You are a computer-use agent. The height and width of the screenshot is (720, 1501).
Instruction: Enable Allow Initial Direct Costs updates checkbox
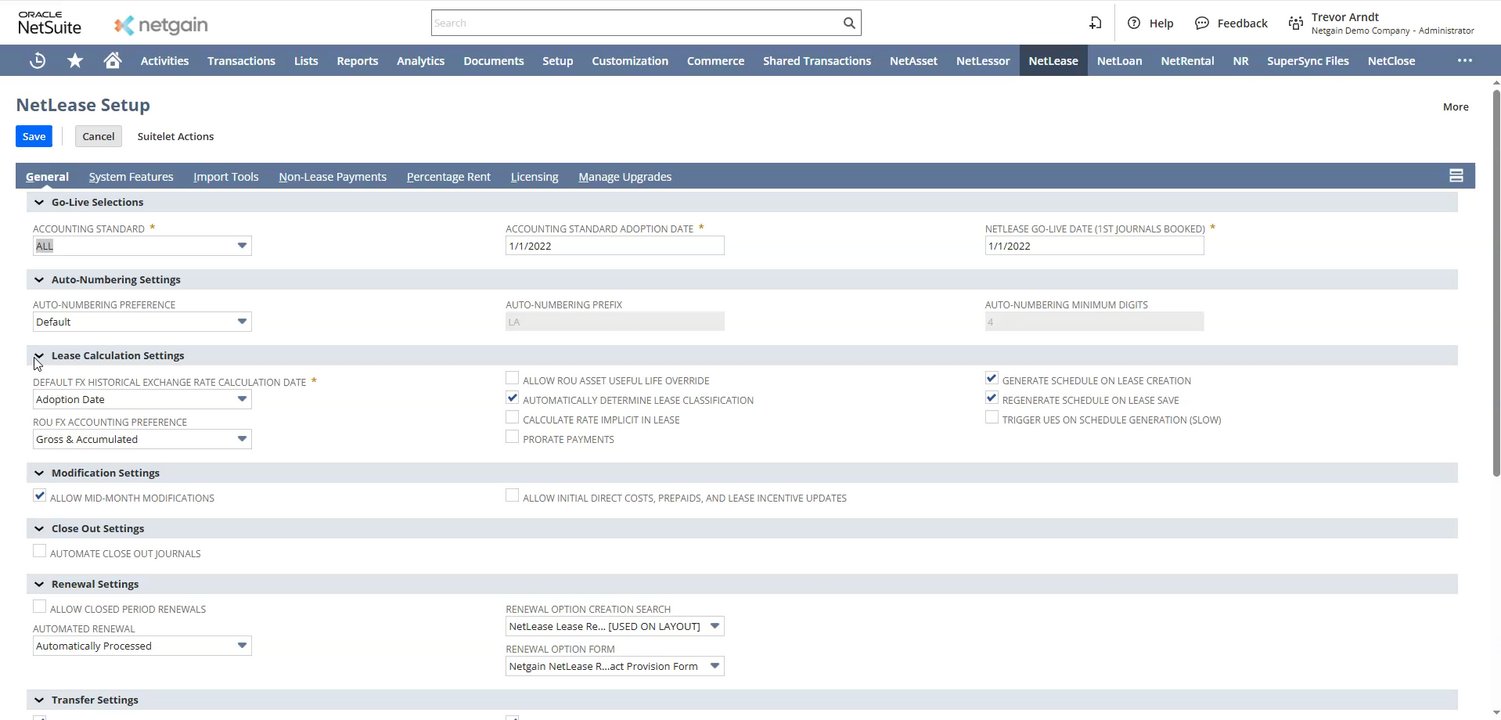[512, 496]
